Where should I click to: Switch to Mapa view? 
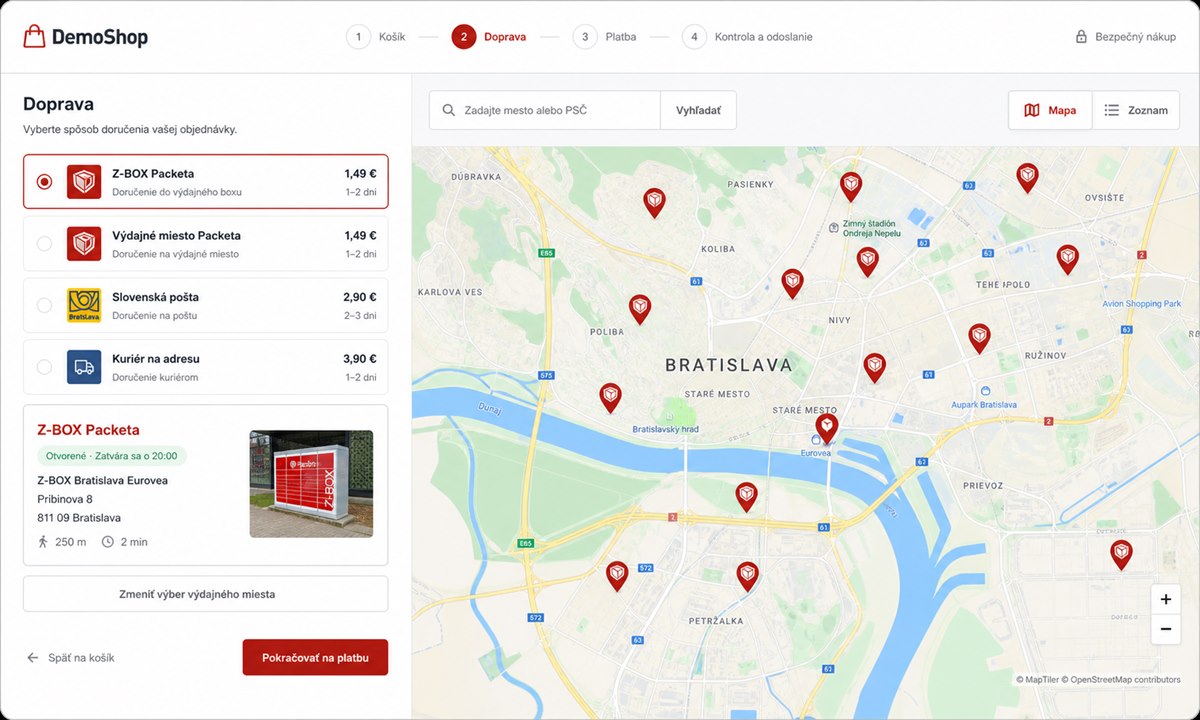point(1050,110)
